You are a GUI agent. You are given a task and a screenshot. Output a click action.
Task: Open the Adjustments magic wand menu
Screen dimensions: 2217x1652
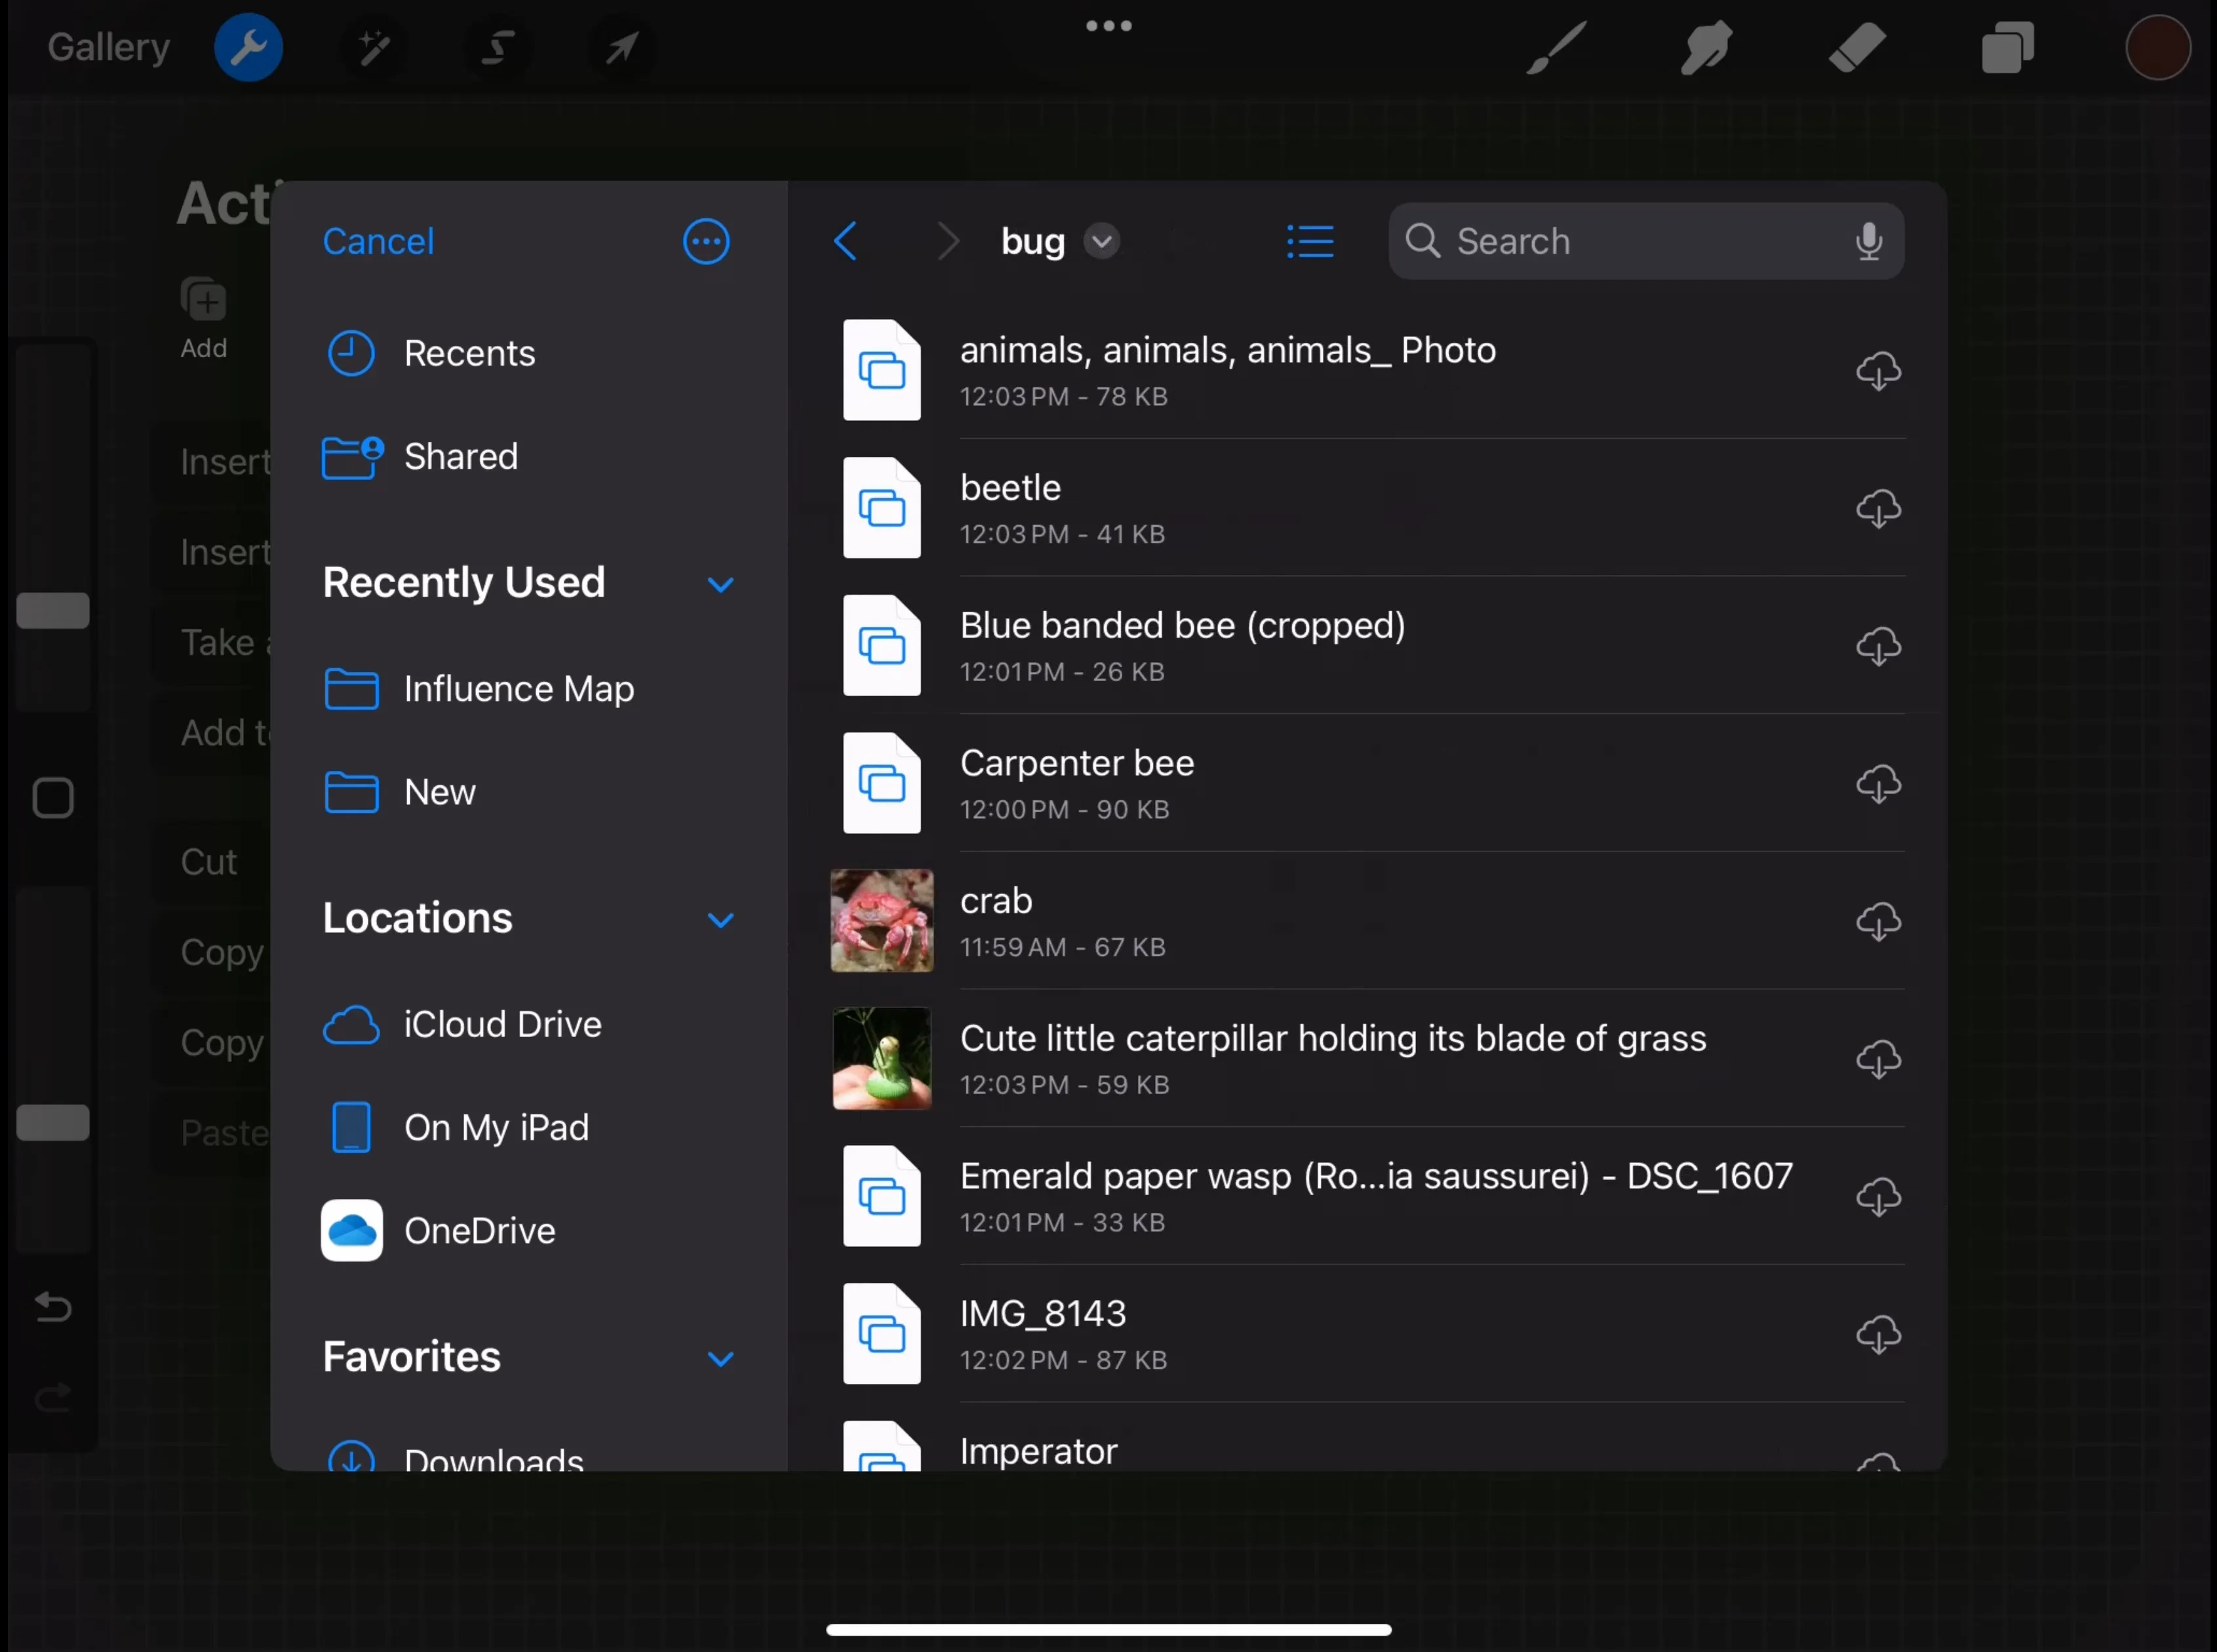tap(373, 47)
